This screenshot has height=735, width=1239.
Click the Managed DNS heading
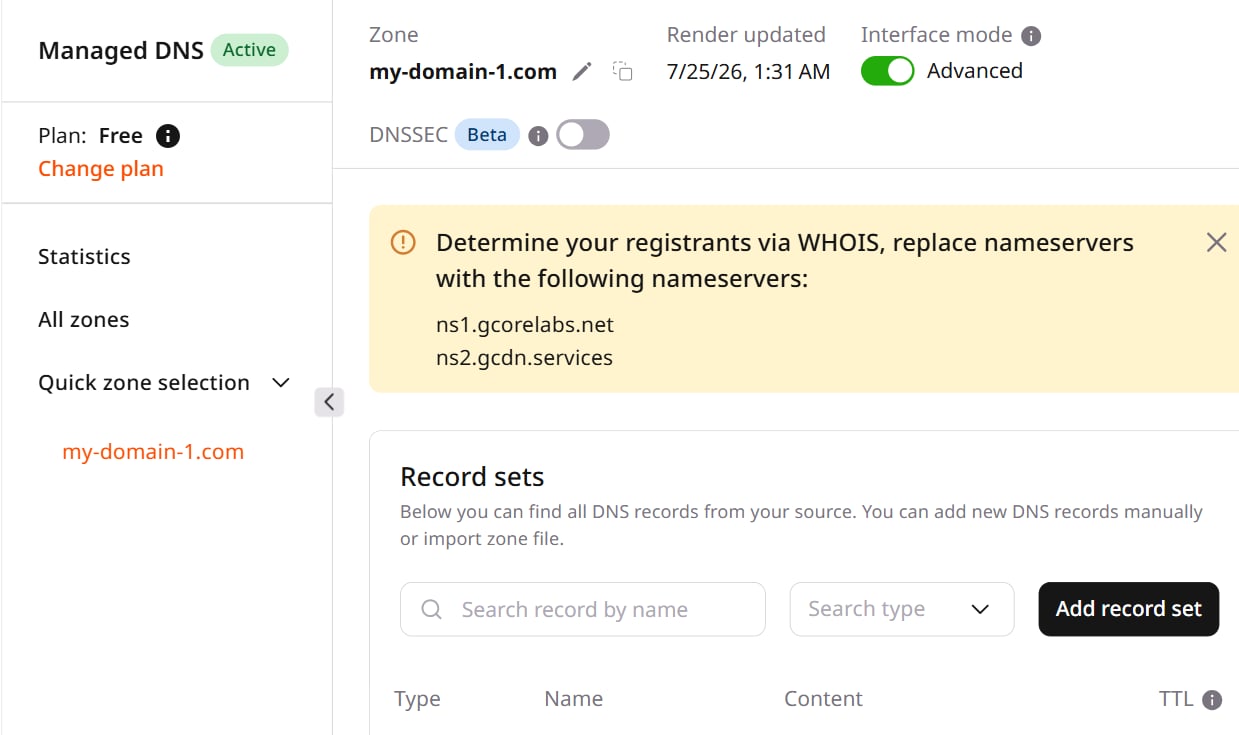tap(121, 50)
